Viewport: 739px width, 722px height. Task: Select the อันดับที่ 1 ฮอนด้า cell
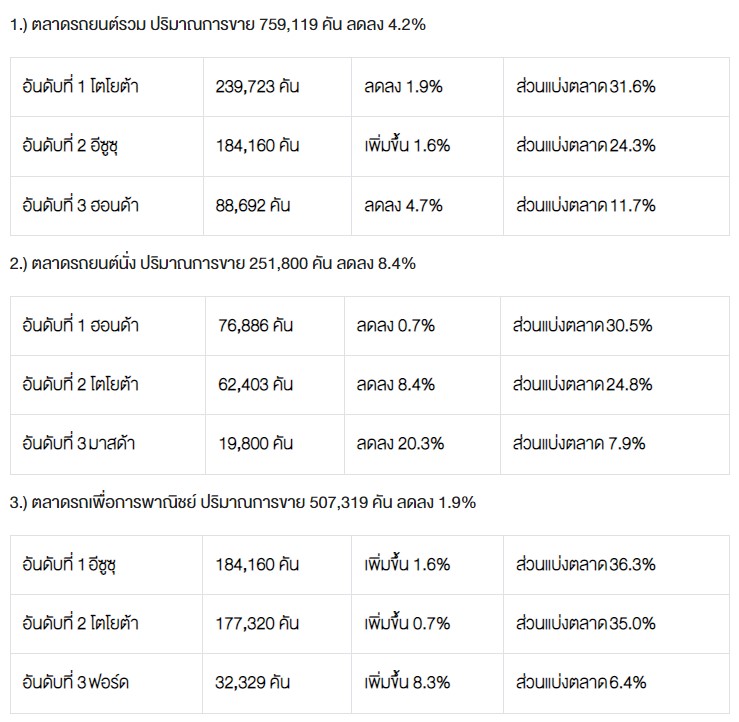point(80,325)
